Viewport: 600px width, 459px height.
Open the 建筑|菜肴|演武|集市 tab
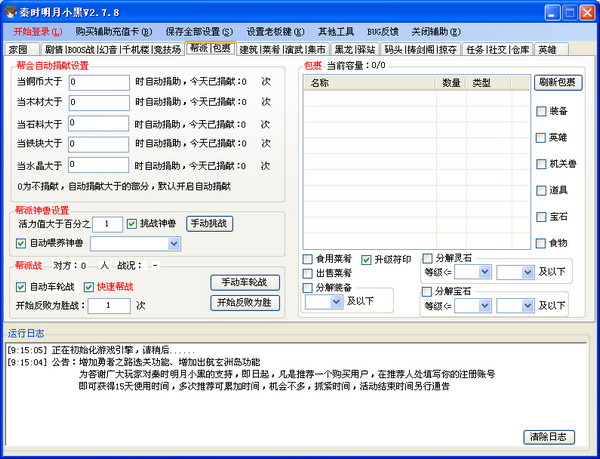282,49
